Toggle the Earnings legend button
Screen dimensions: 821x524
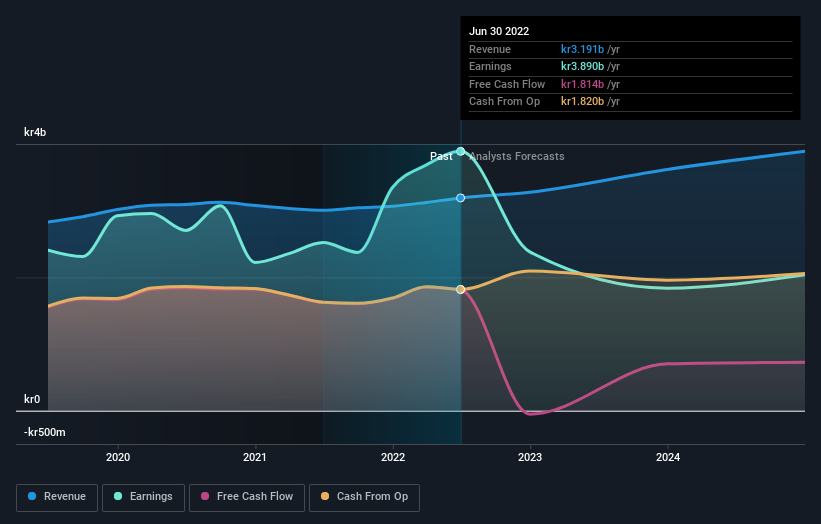[x=143, y=497]
